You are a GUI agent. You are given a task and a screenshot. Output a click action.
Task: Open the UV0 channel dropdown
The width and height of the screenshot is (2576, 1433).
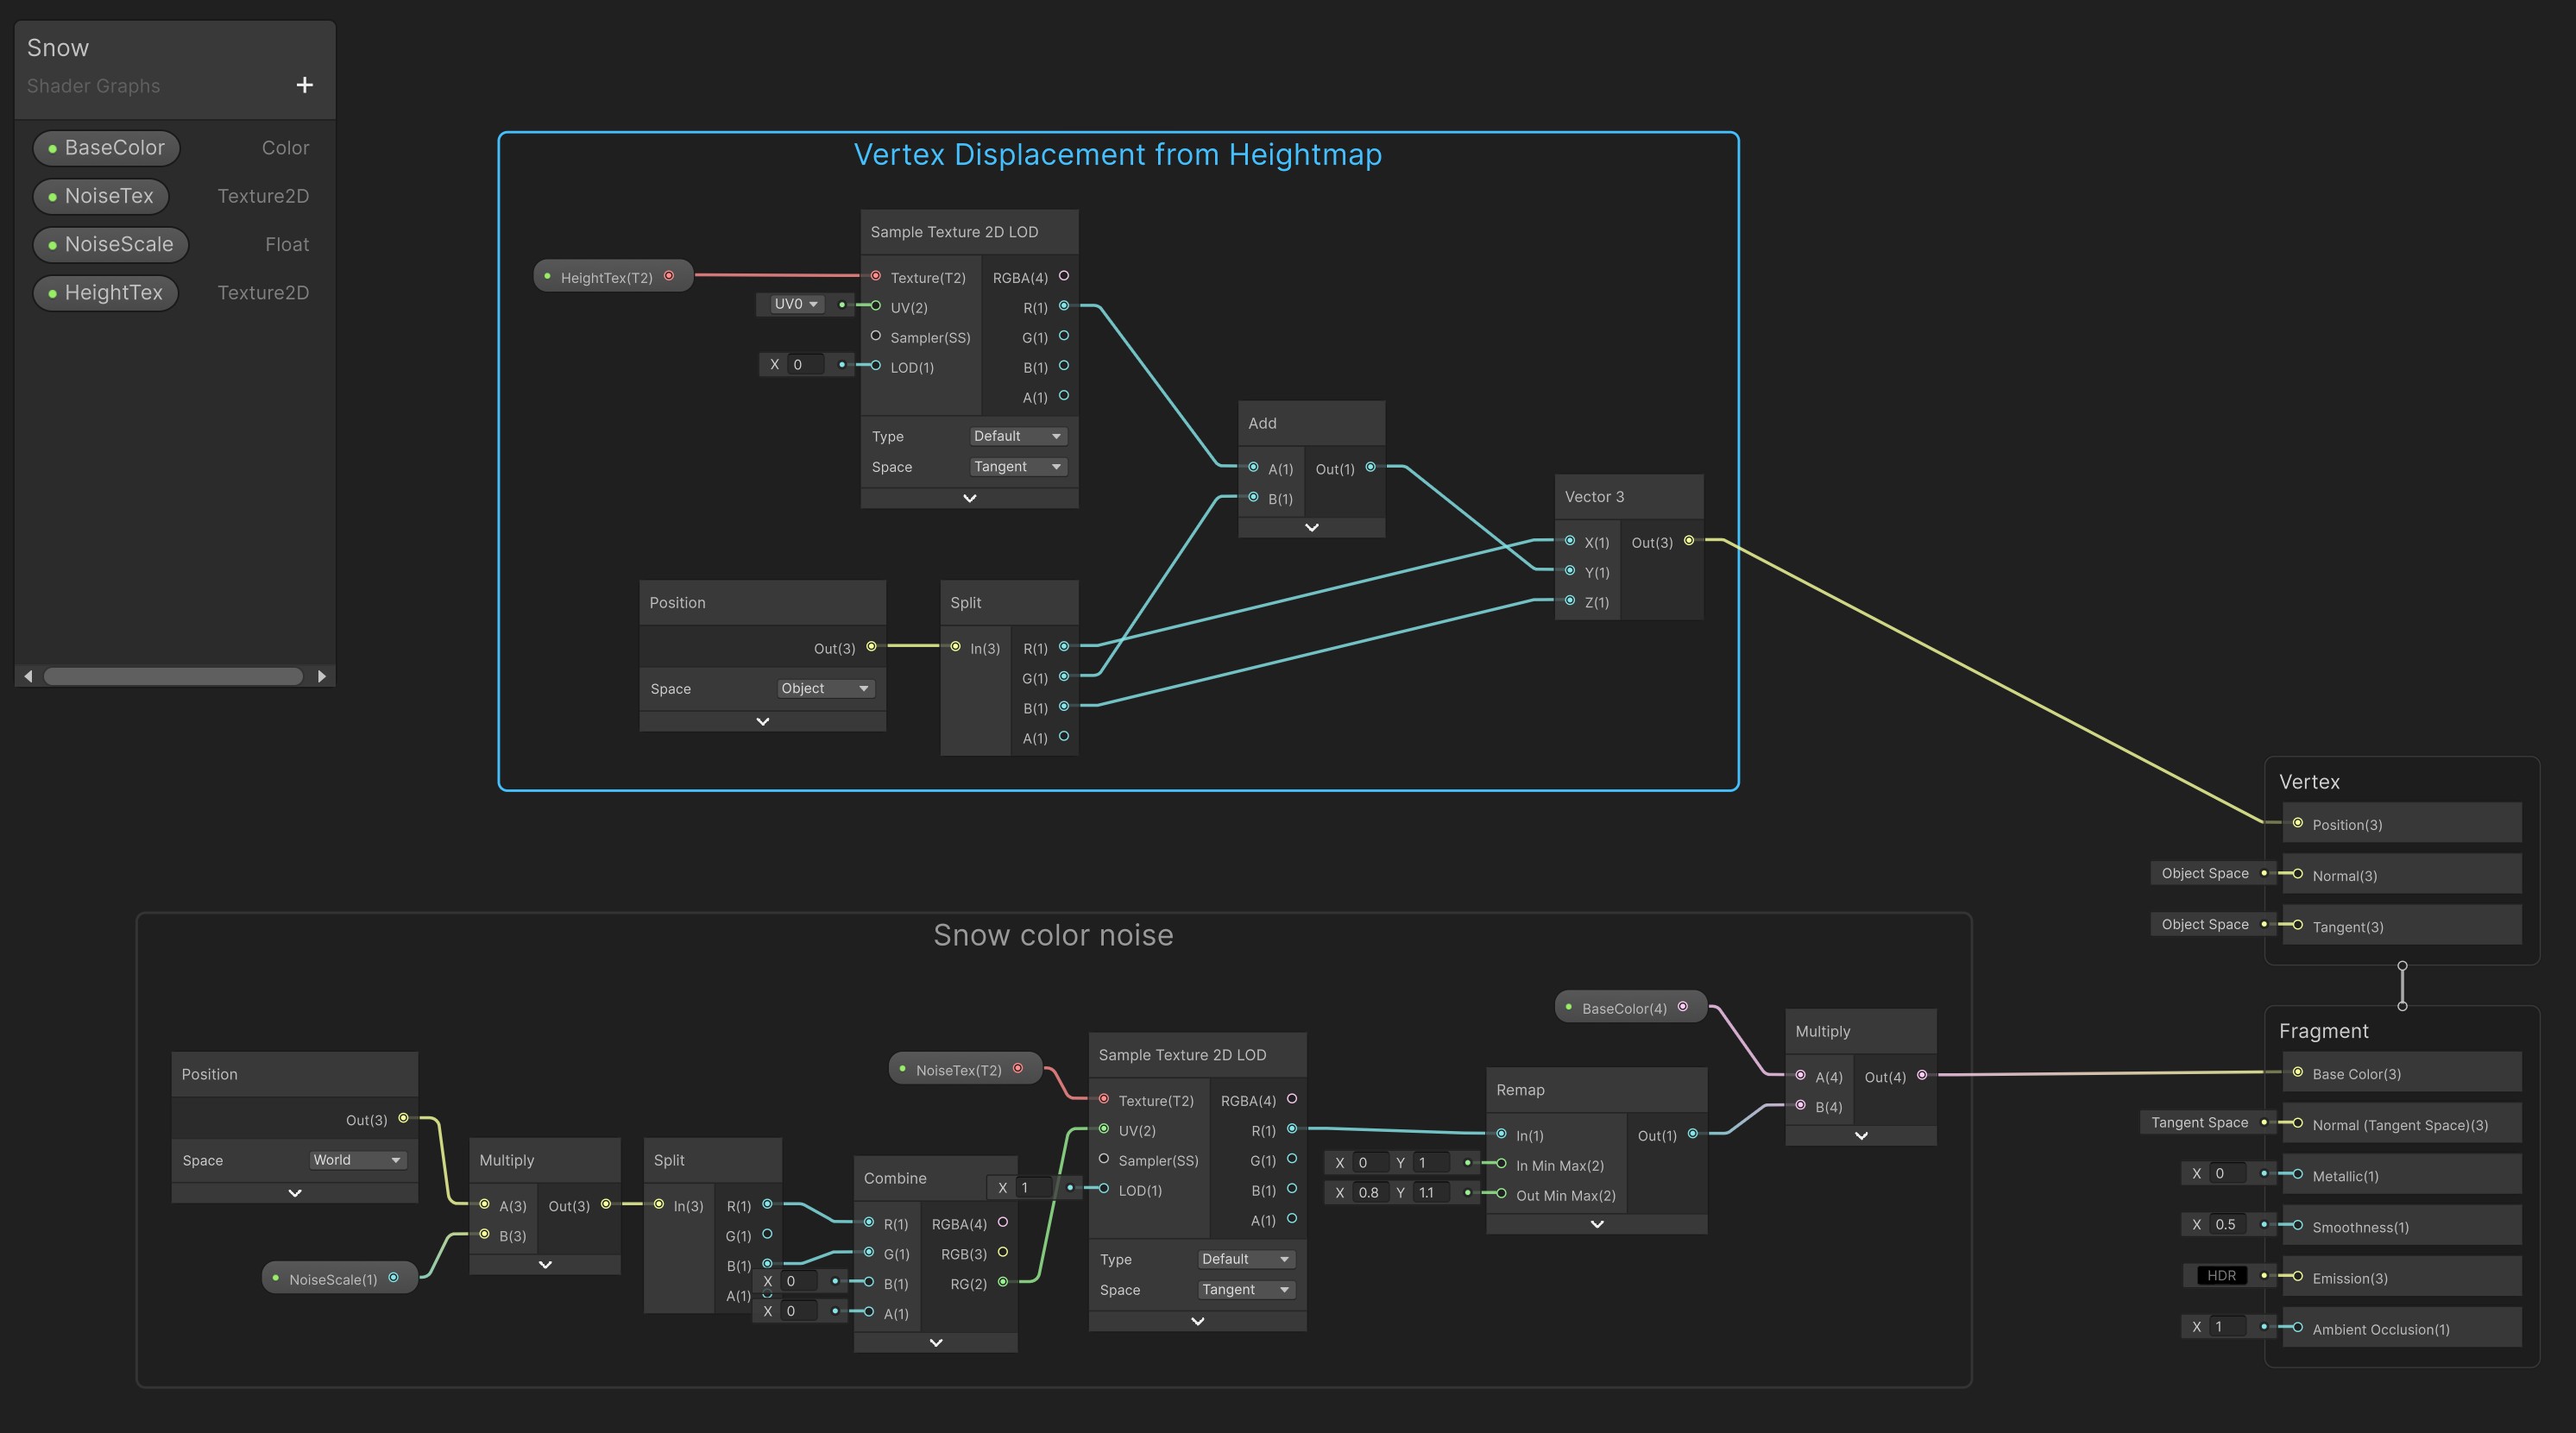796,304
